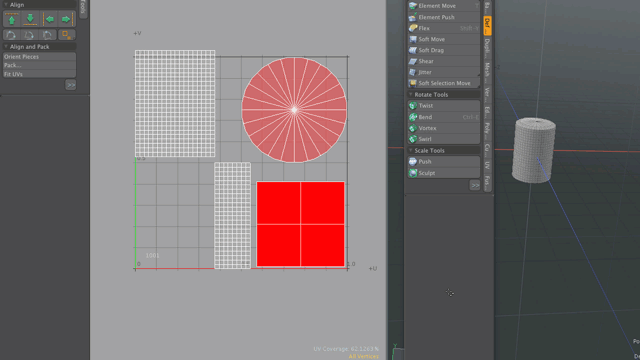Activate the Jitter tool
This screenshot has height=360, width=640.
(x=443, y=72)
